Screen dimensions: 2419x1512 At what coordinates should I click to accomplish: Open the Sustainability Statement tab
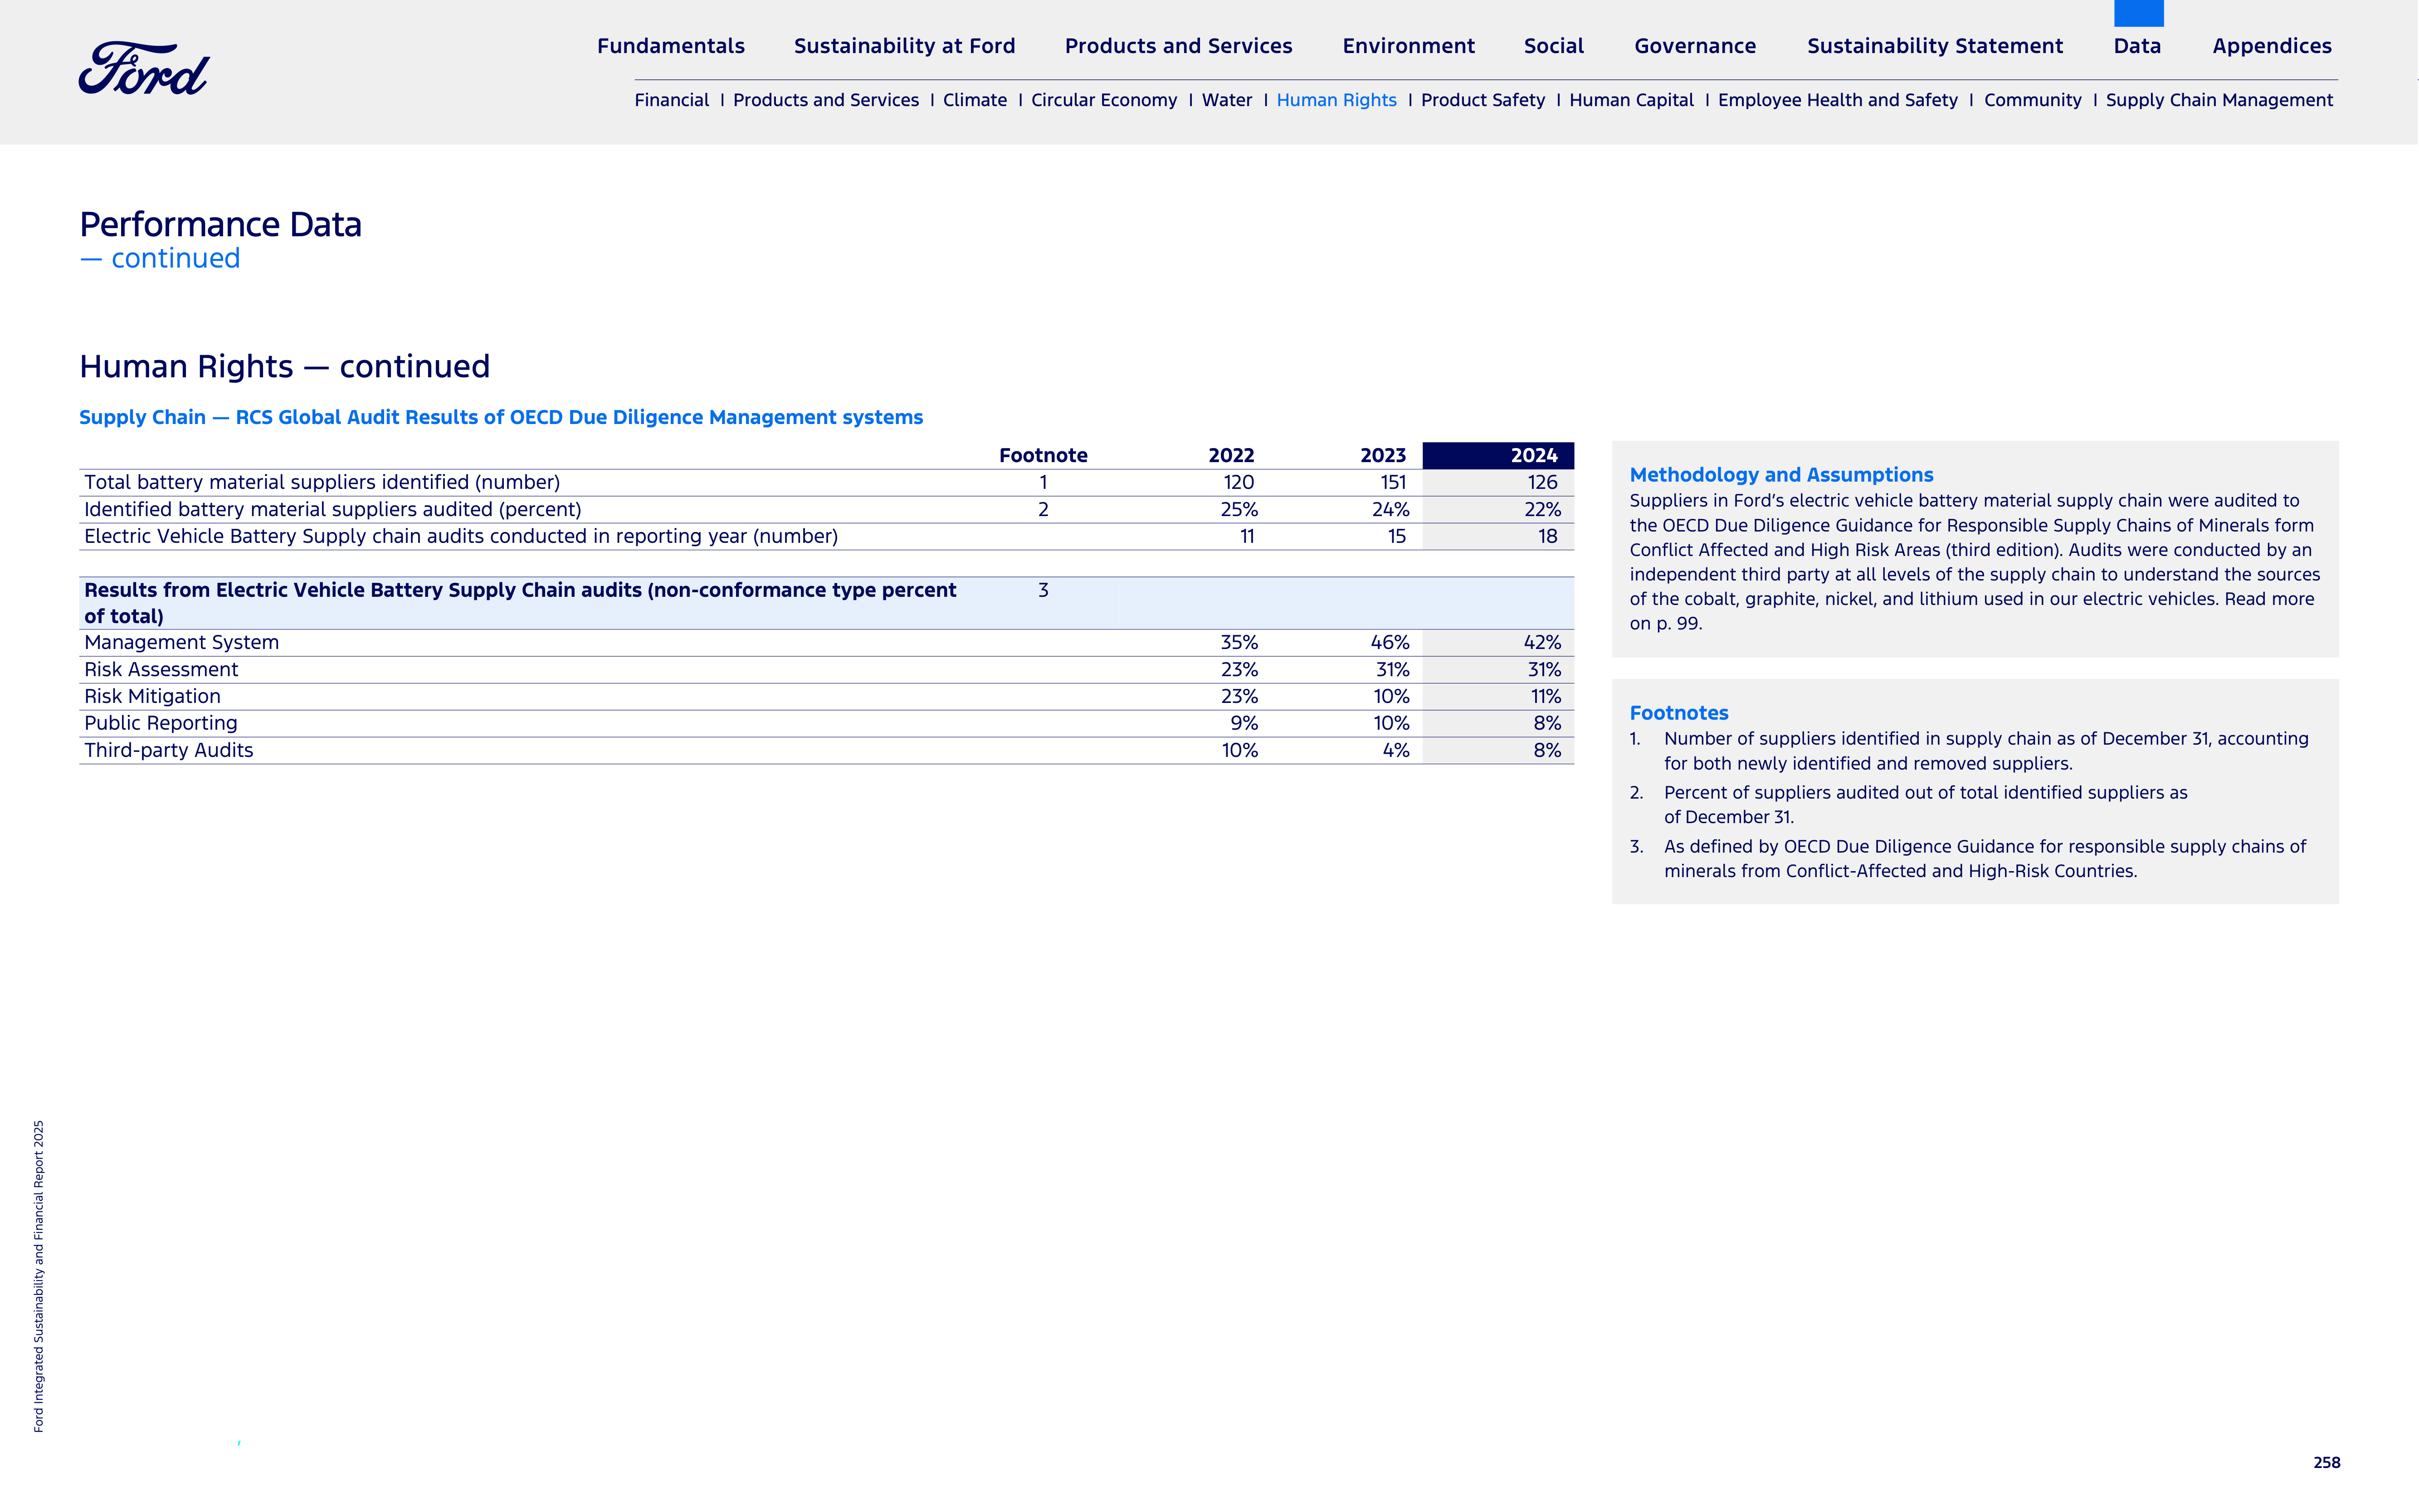tap(1935, 46)
